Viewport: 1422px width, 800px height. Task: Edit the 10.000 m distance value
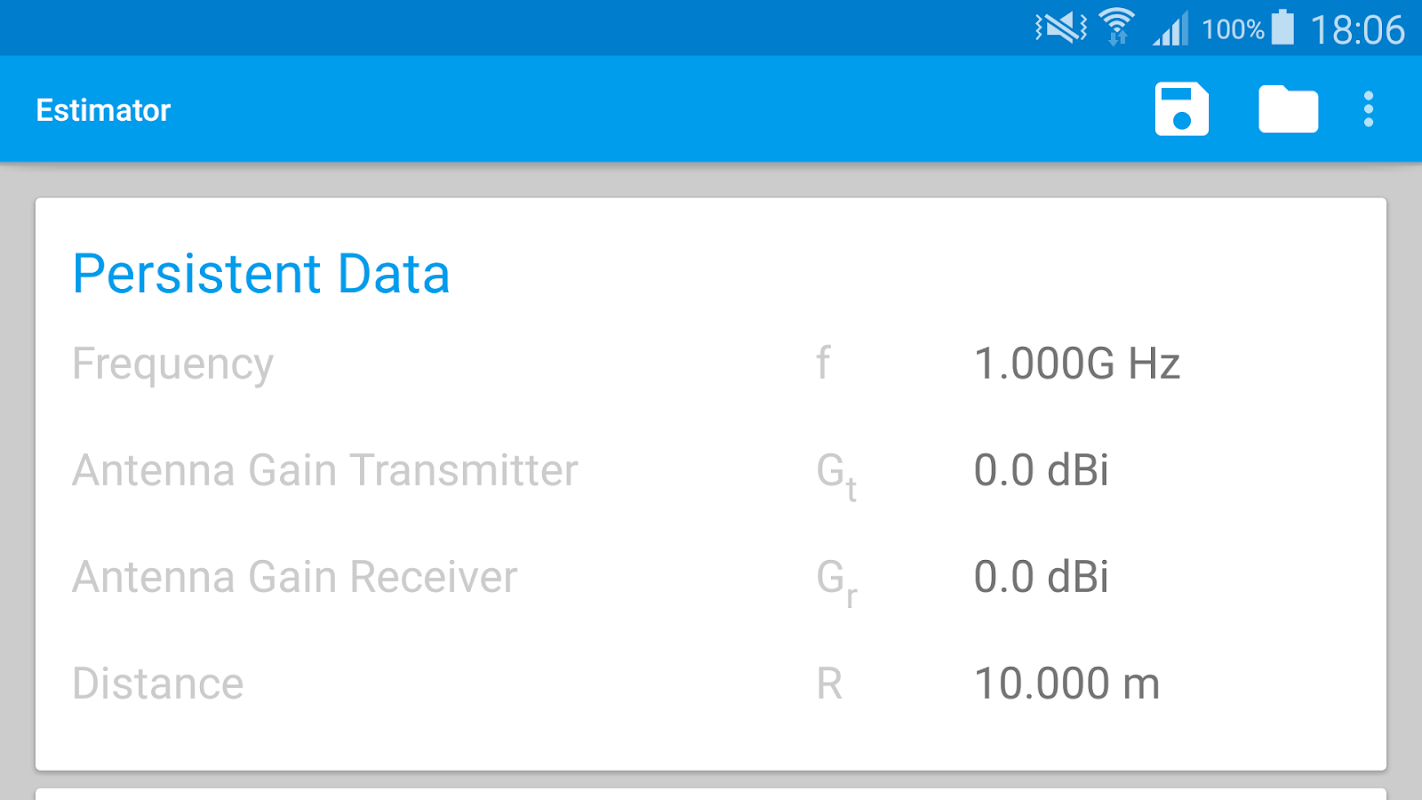[1066, 684]
